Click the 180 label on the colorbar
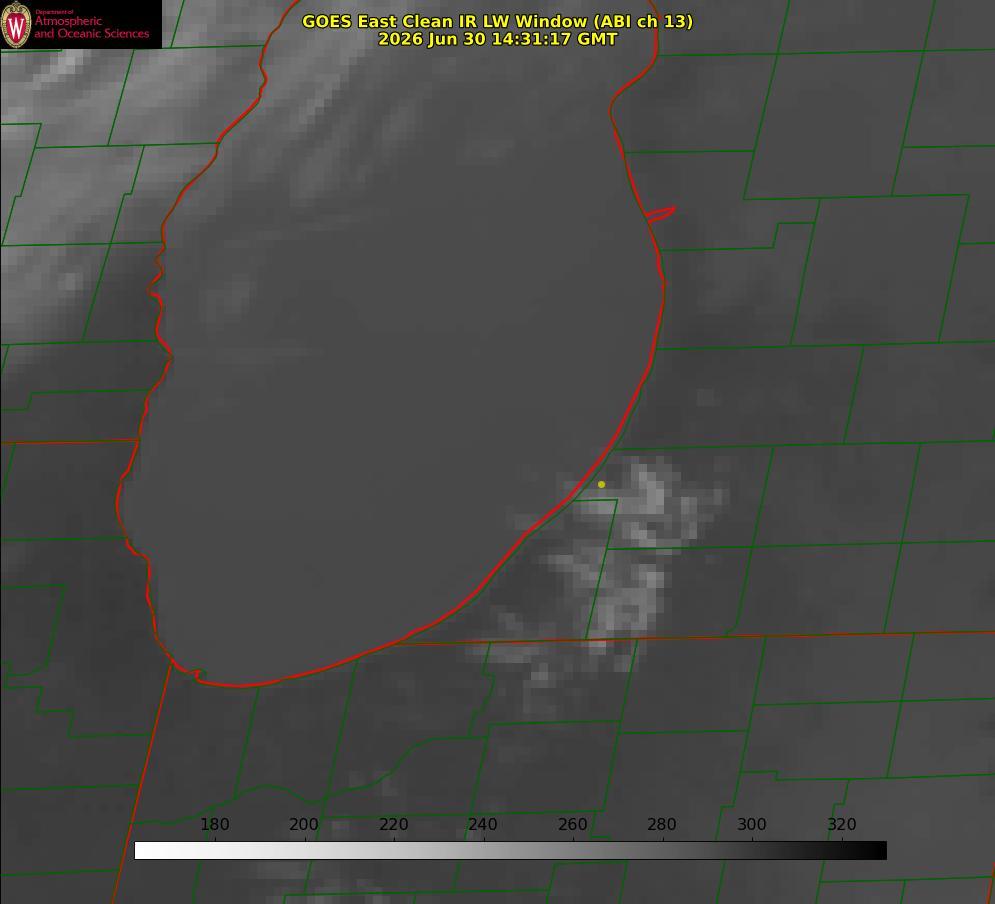The width and height of the screenshot is (995, 904). coord(214,824)
